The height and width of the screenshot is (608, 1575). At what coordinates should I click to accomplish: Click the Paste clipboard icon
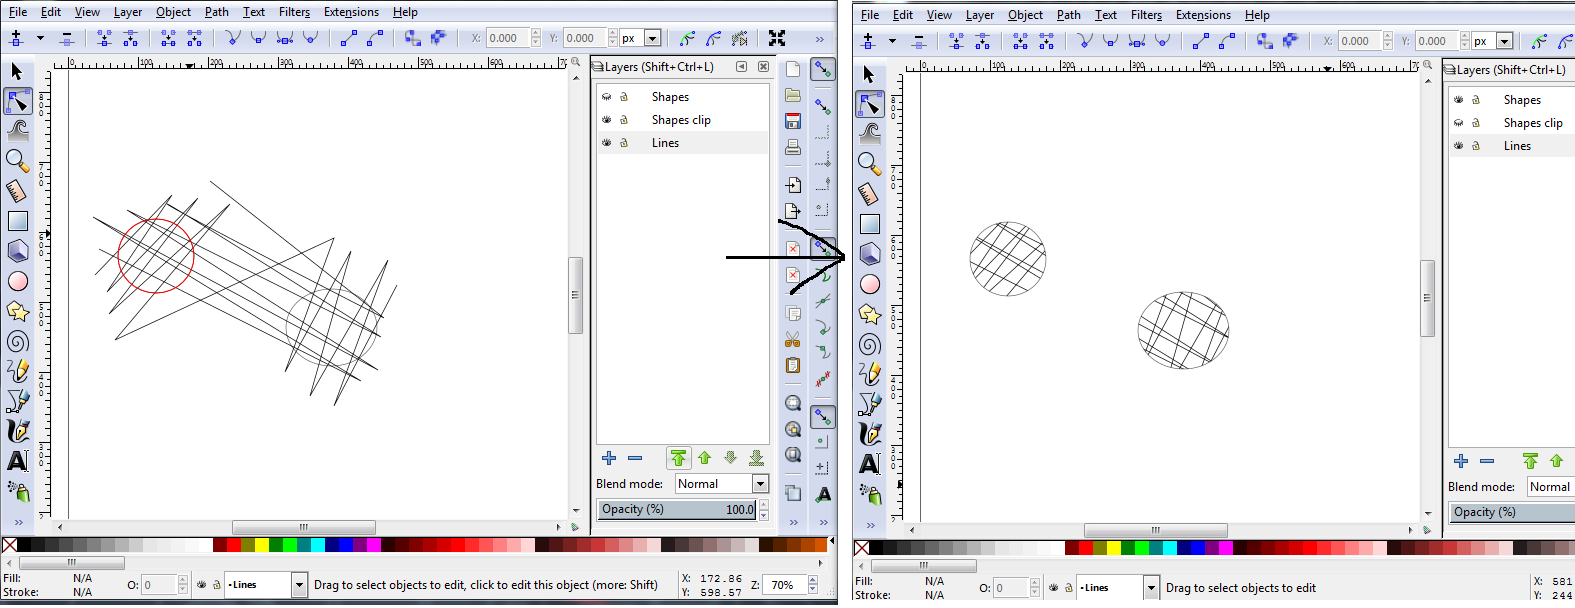(x=793, y=366)
